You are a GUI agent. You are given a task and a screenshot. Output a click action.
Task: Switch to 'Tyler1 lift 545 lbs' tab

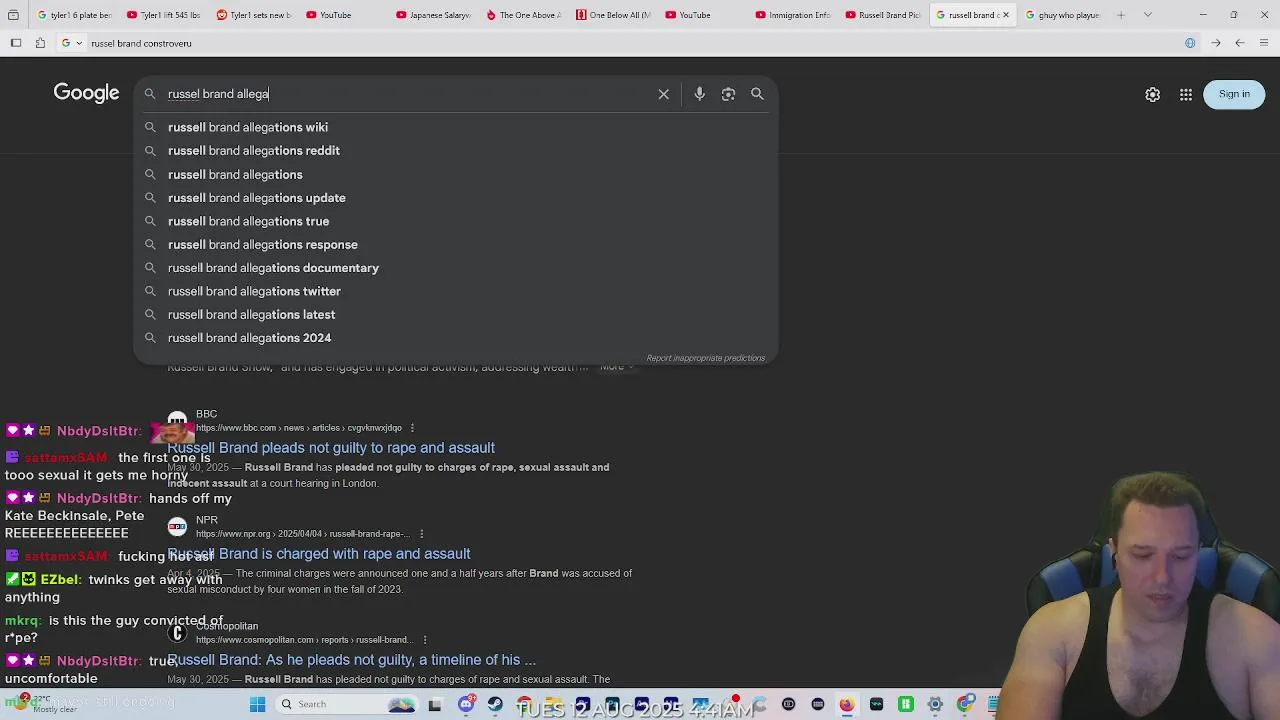click(164, 15)
